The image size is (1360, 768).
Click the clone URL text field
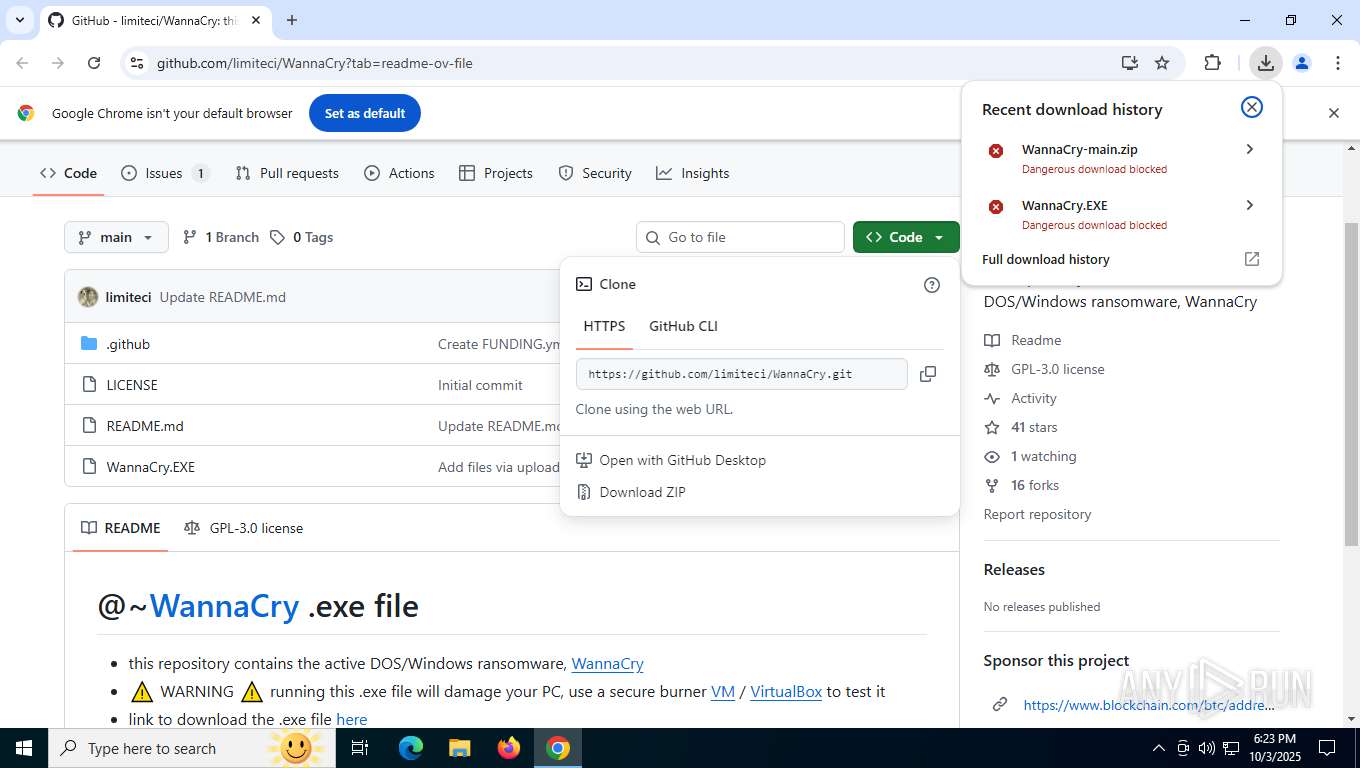click(x=742, y=374)
